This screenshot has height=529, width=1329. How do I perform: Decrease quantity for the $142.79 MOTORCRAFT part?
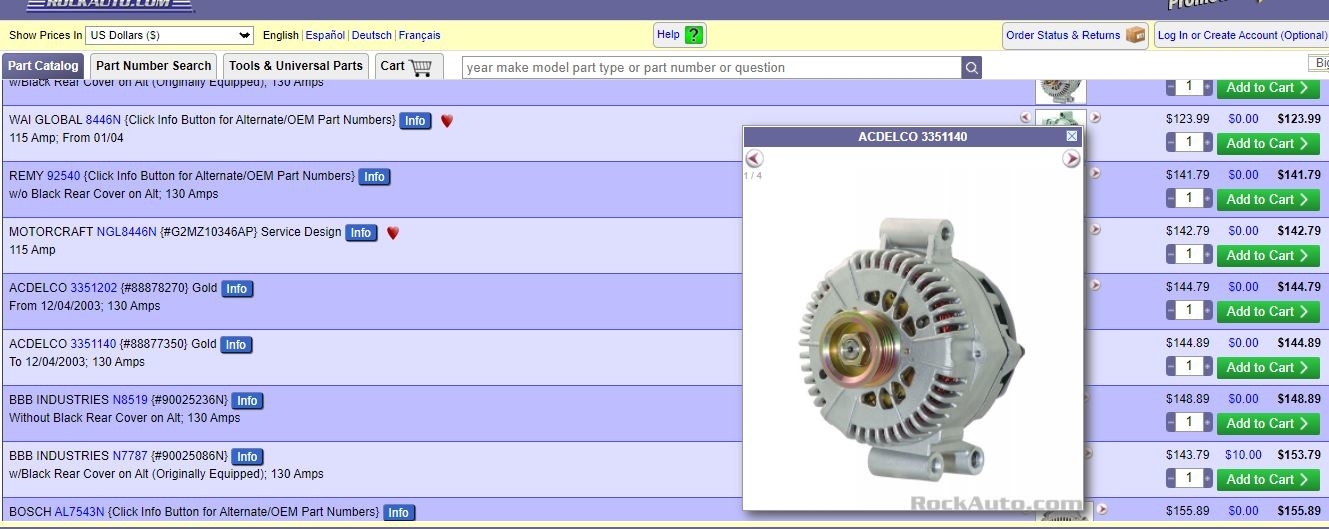1171,255
